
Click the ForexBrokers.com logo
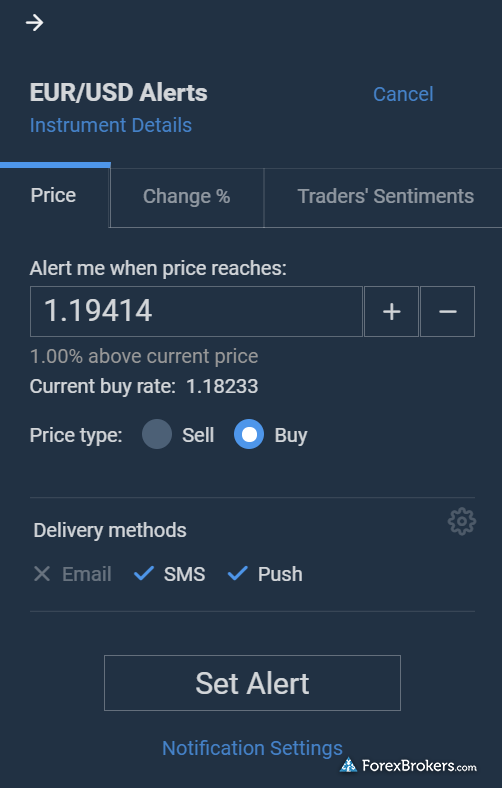(408, 766)
